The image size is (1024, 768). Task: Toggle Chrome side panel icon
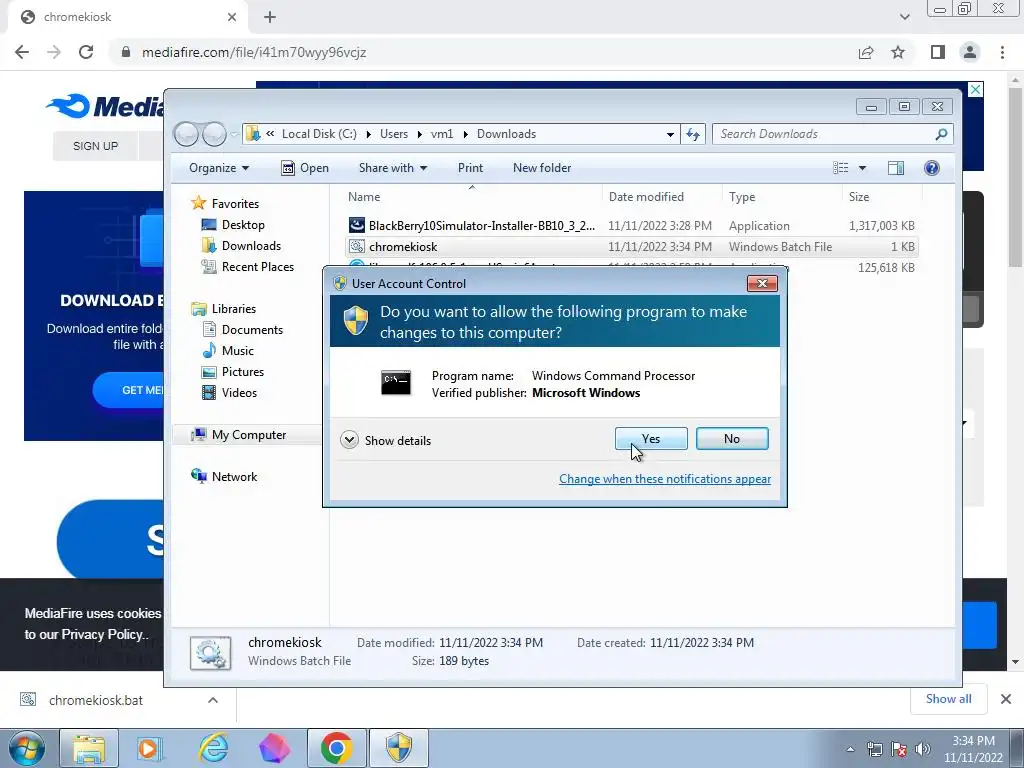937,52
